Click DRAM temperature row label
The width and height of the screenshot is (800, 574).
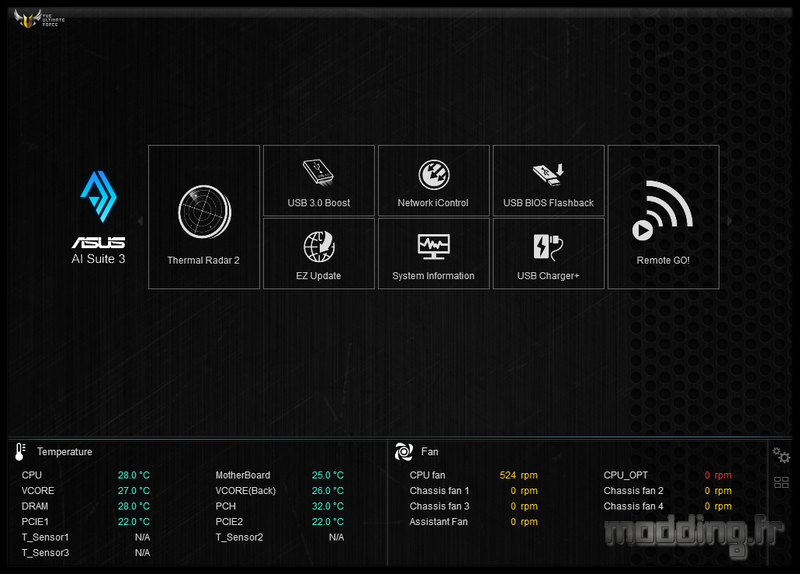(x=35, y=506)
